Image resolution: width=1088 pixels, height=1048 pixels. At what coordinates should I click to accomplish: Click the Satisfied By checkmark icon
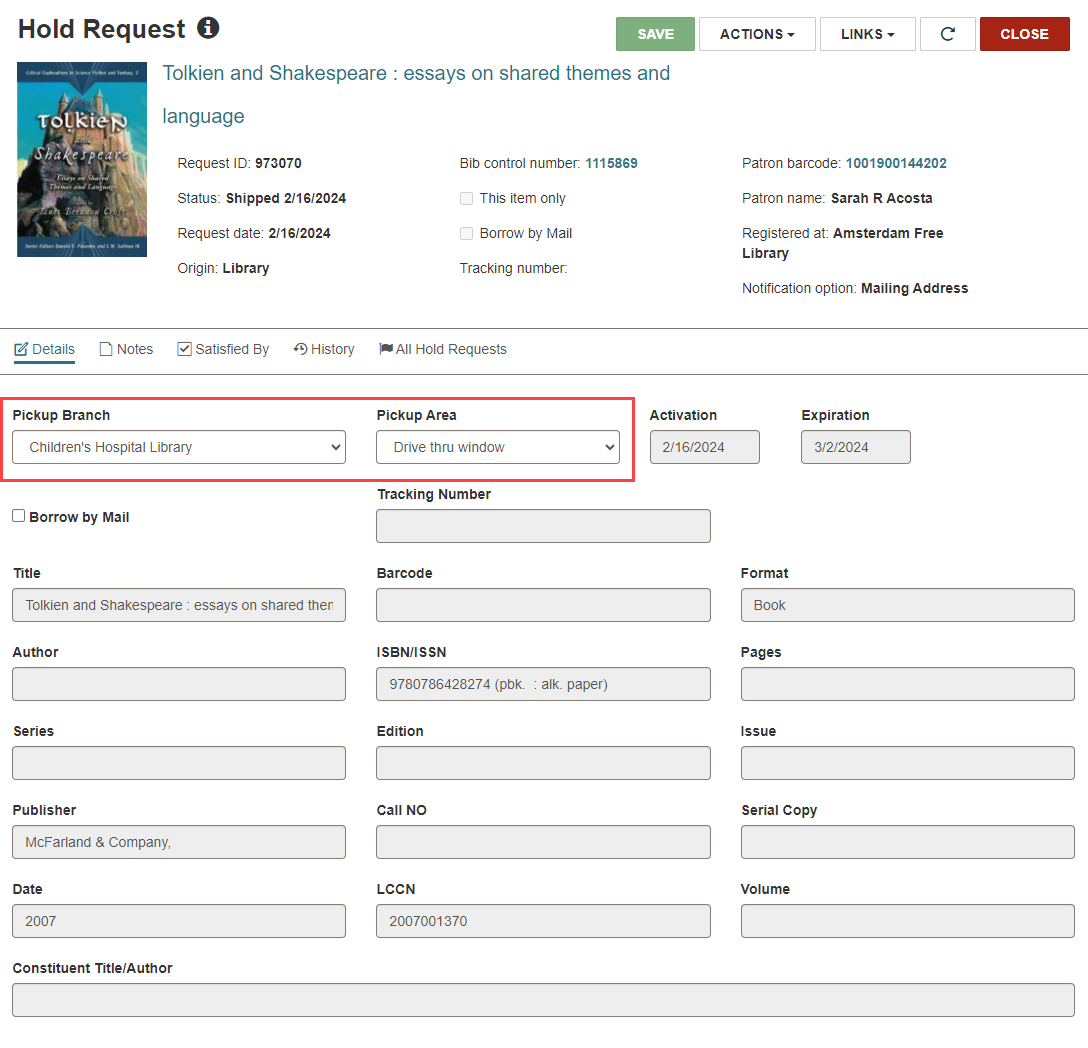[x=185, y=349]
